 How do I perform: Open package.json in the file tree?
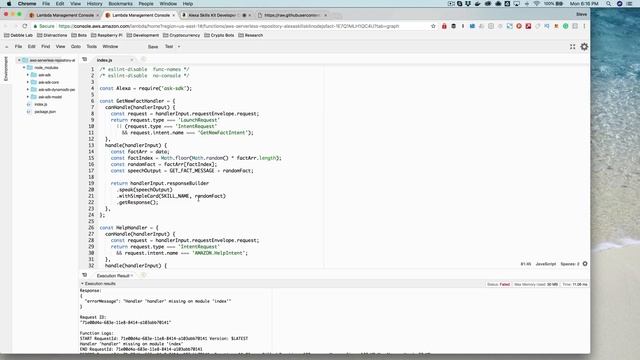(x=45, y=112)
